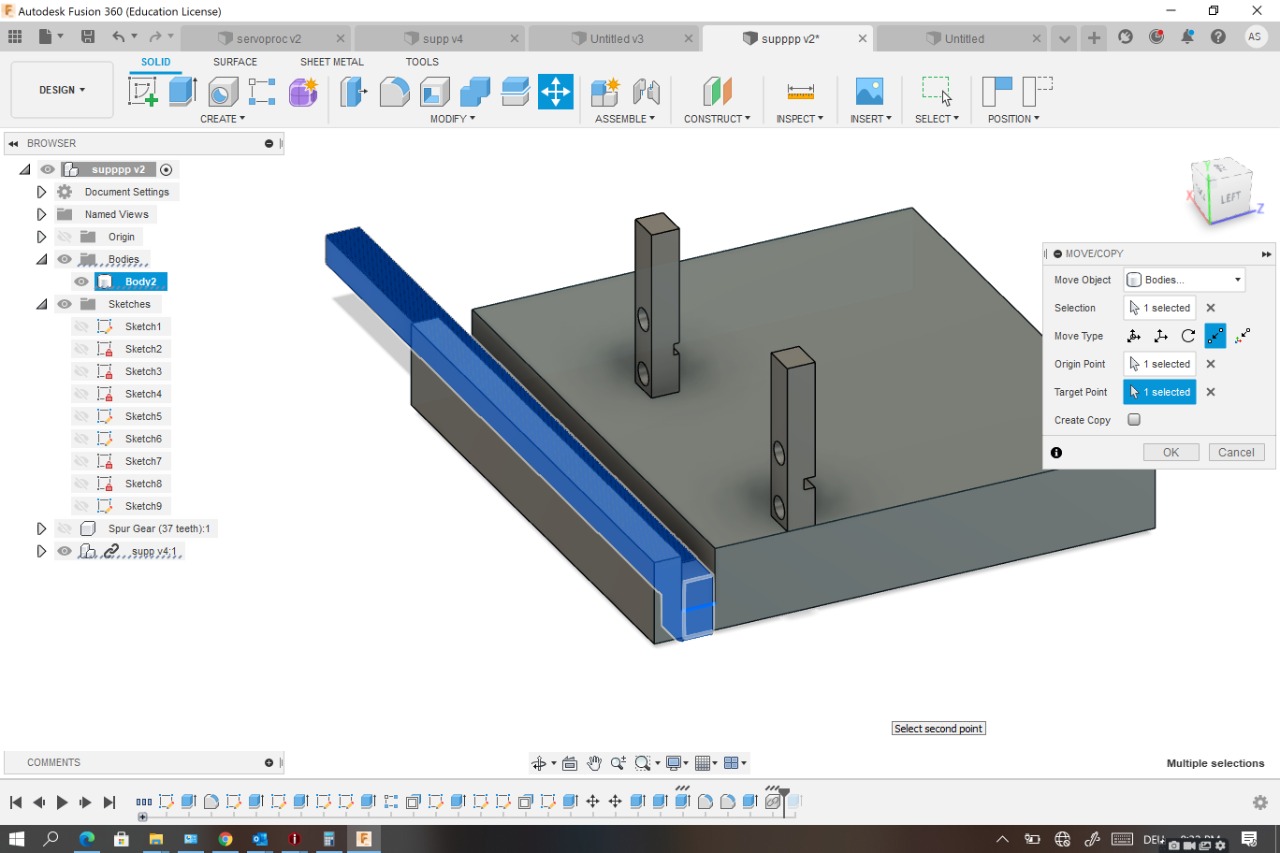Click the Combine tool icon

coord(475,92)
